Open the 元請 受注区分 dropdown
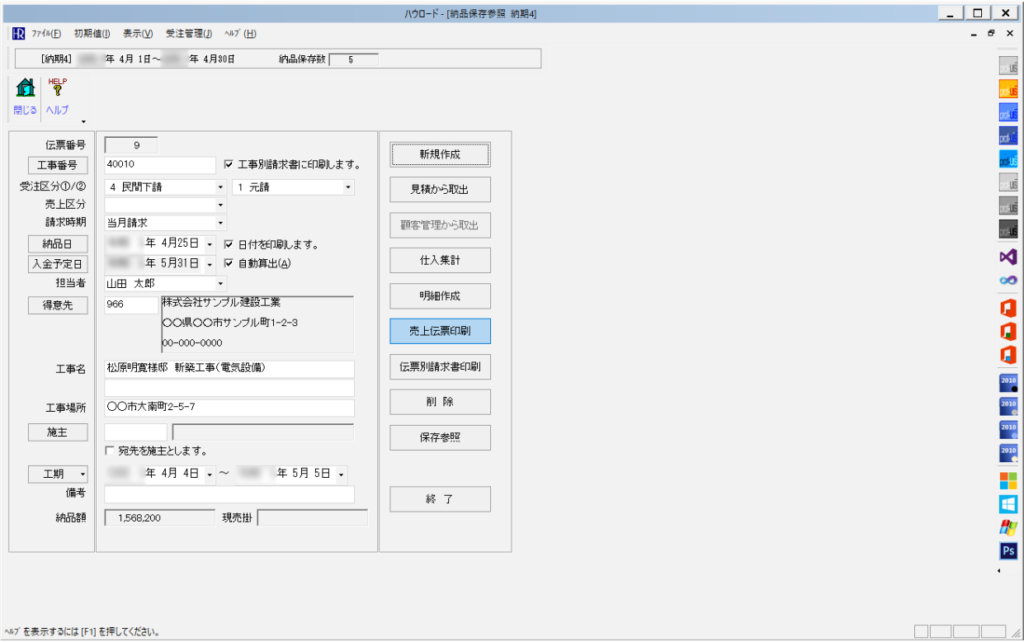The width and height of the screenshot is (1024, 642). (x=348, y=186)
